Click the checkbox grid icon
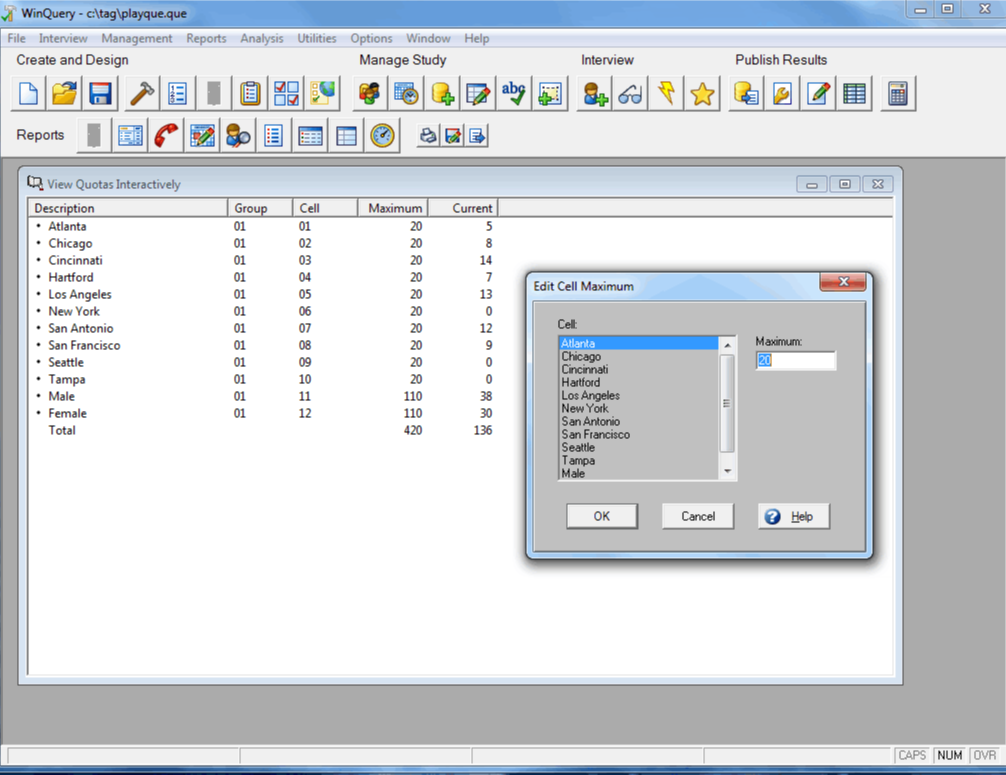The width and height of the screenshot is (1006, 775). coord(286,94)
